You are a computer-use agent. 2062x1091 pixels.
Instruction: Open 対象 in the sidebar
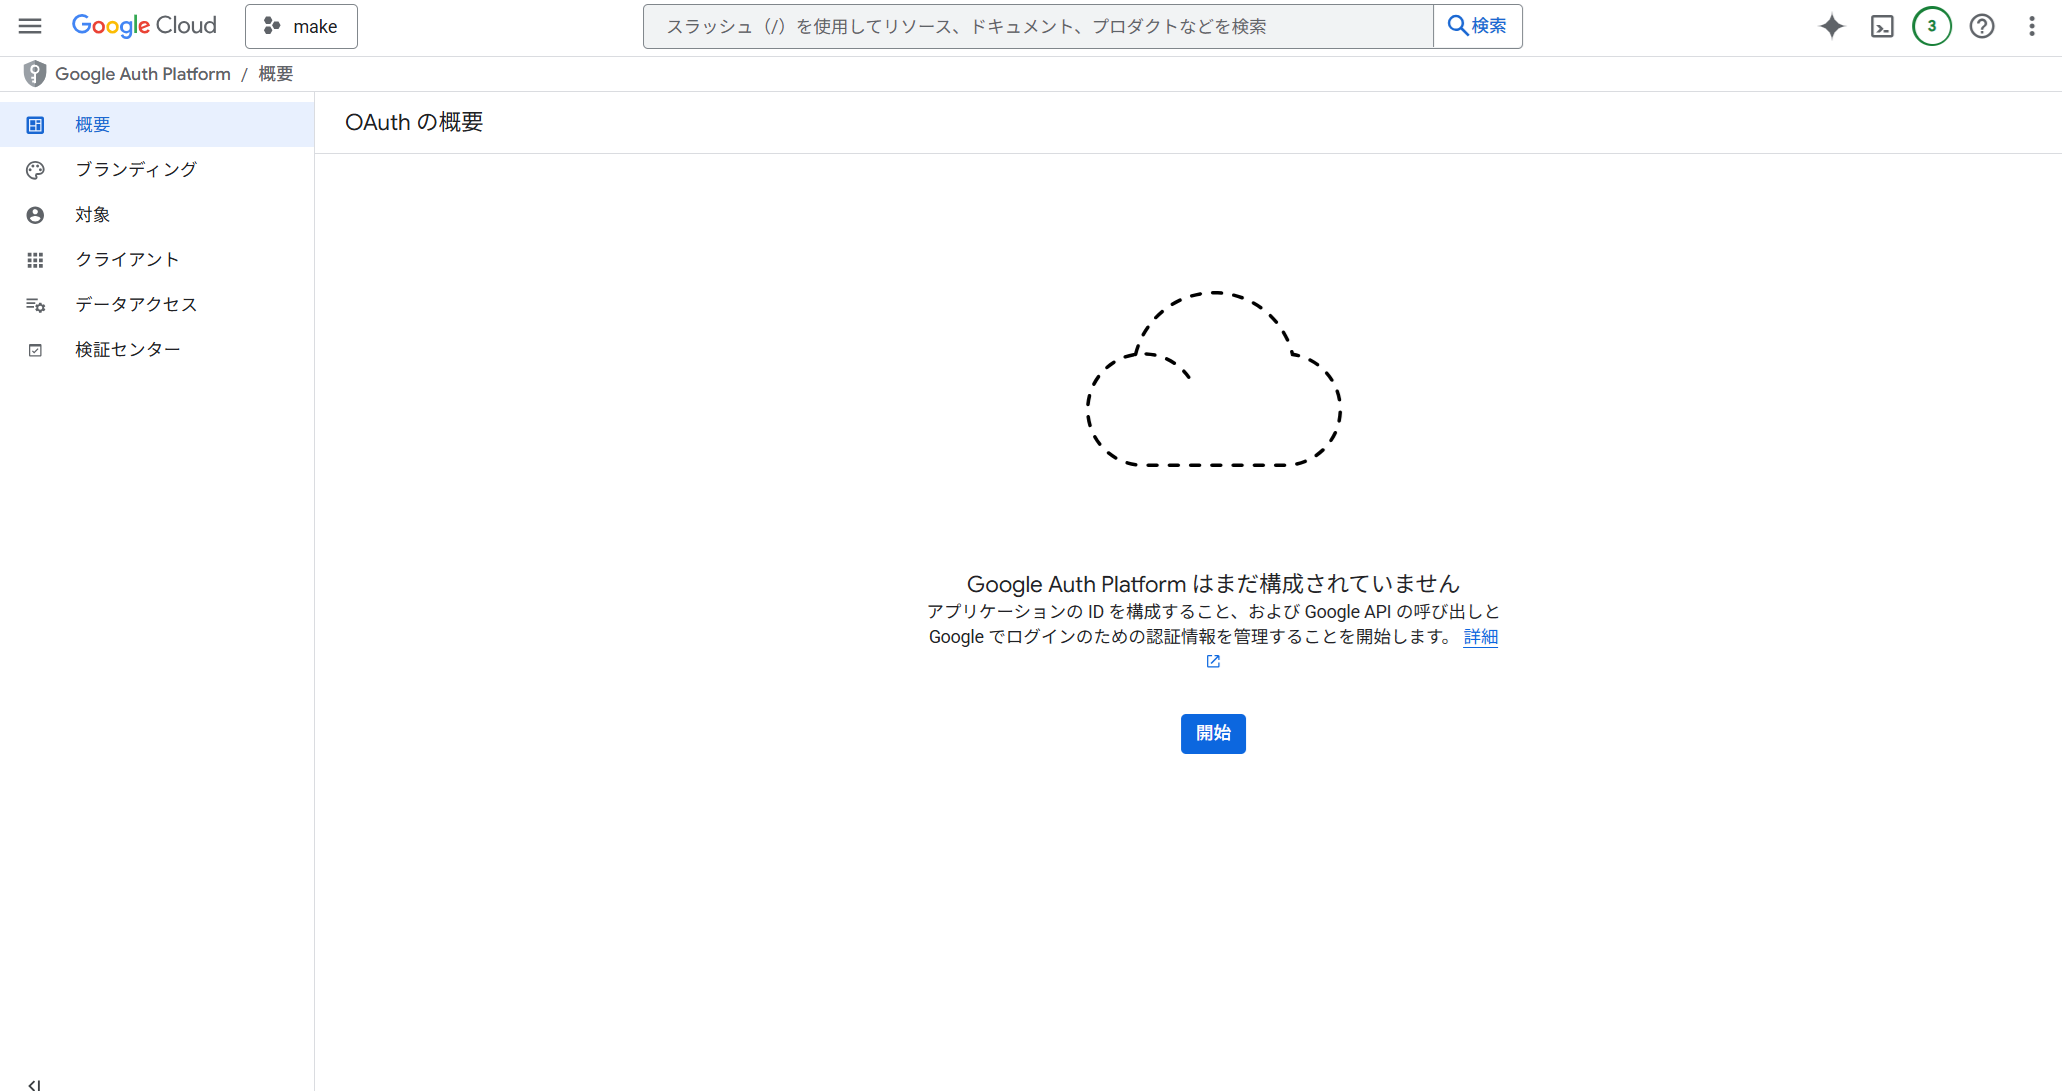pos(157,214)
